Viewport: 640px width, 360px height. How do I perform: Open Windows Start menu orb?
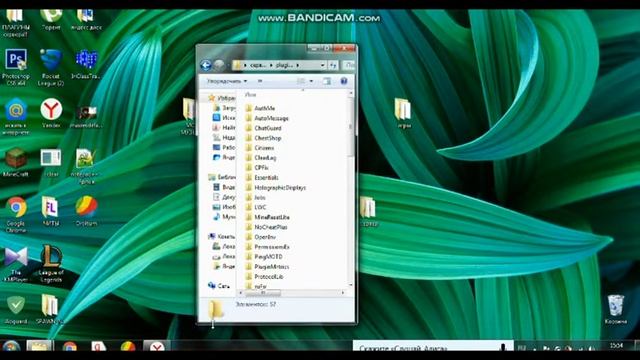click(x=11, y=346)
